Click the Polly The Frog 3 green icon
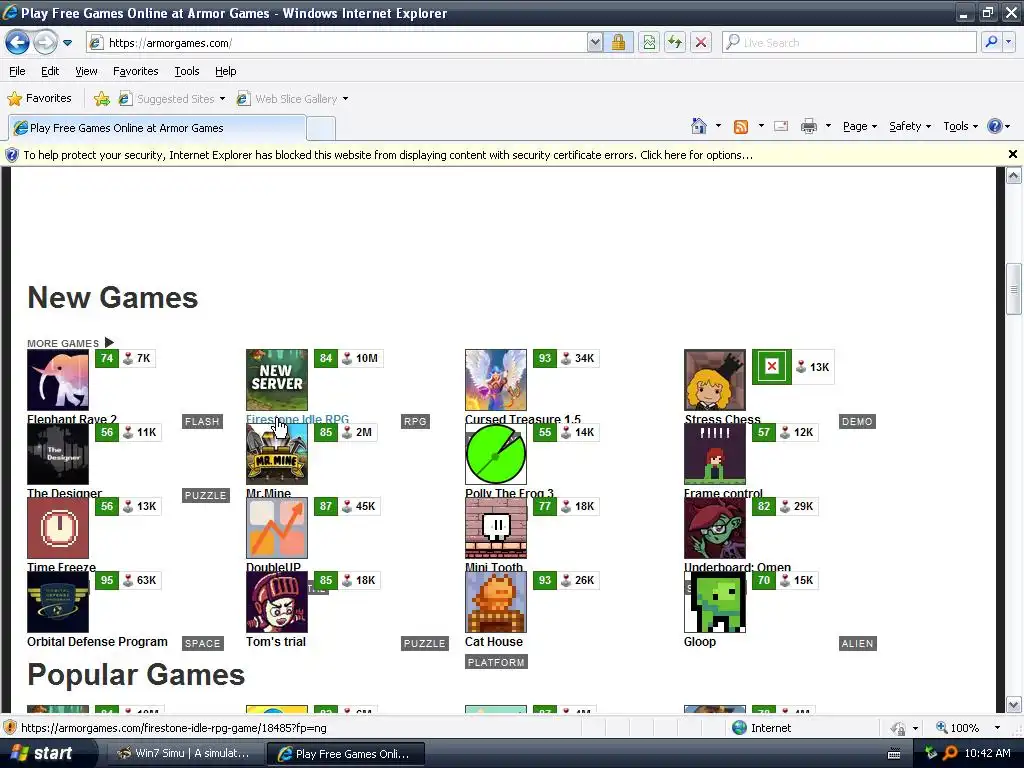The image size is (1024, 768). [496, 454]
